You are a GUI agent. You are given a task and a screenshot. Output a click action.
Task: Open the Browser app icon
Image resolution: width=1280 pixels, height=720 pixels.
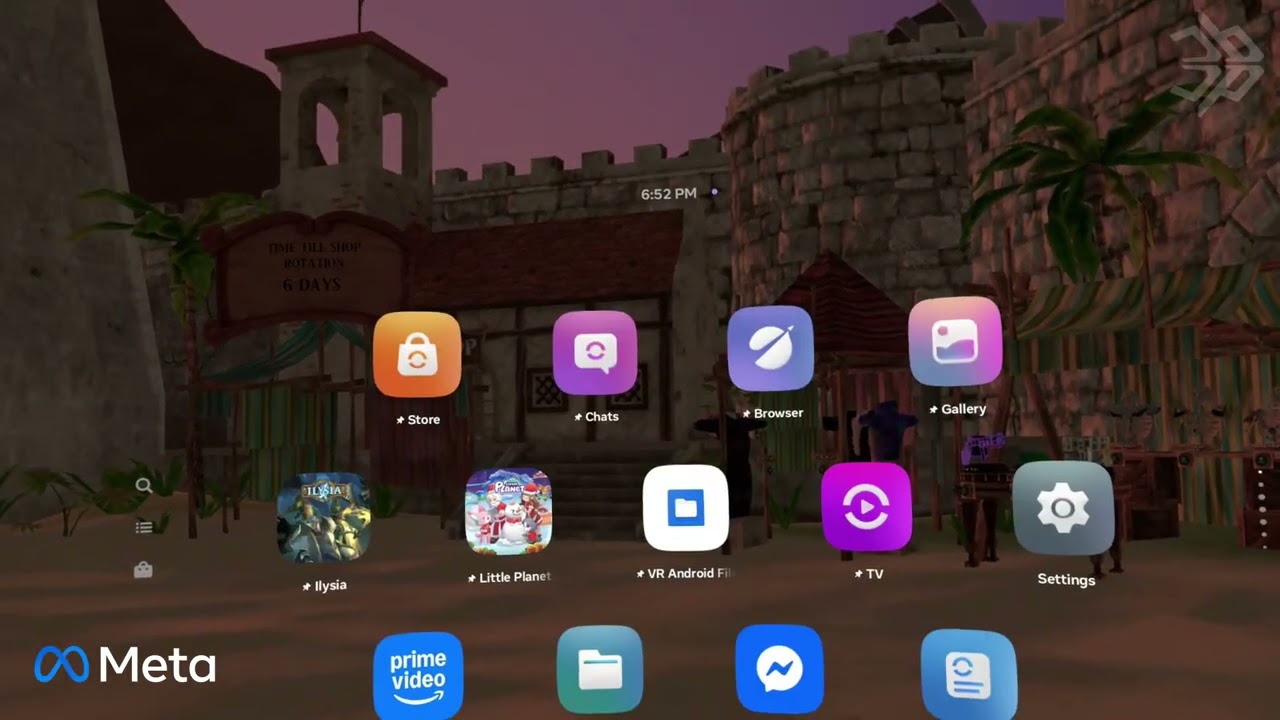(x=771, y=348)
